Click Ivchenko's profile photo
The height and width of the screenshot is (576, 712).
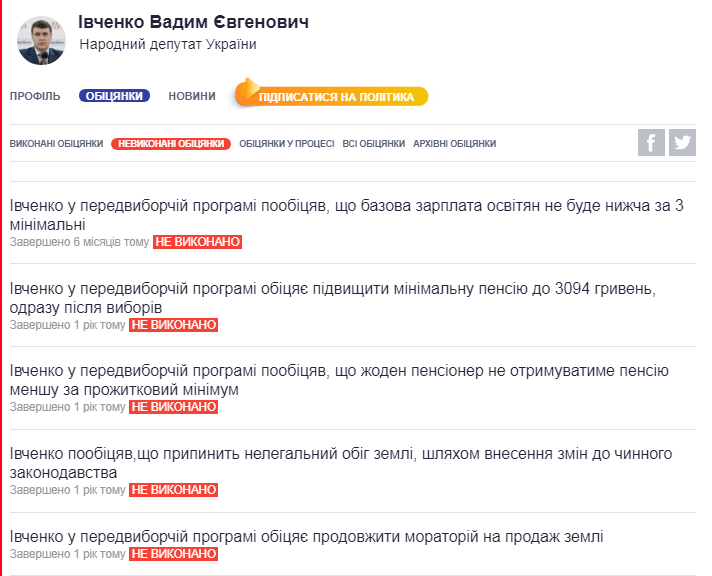coord(41,40)
